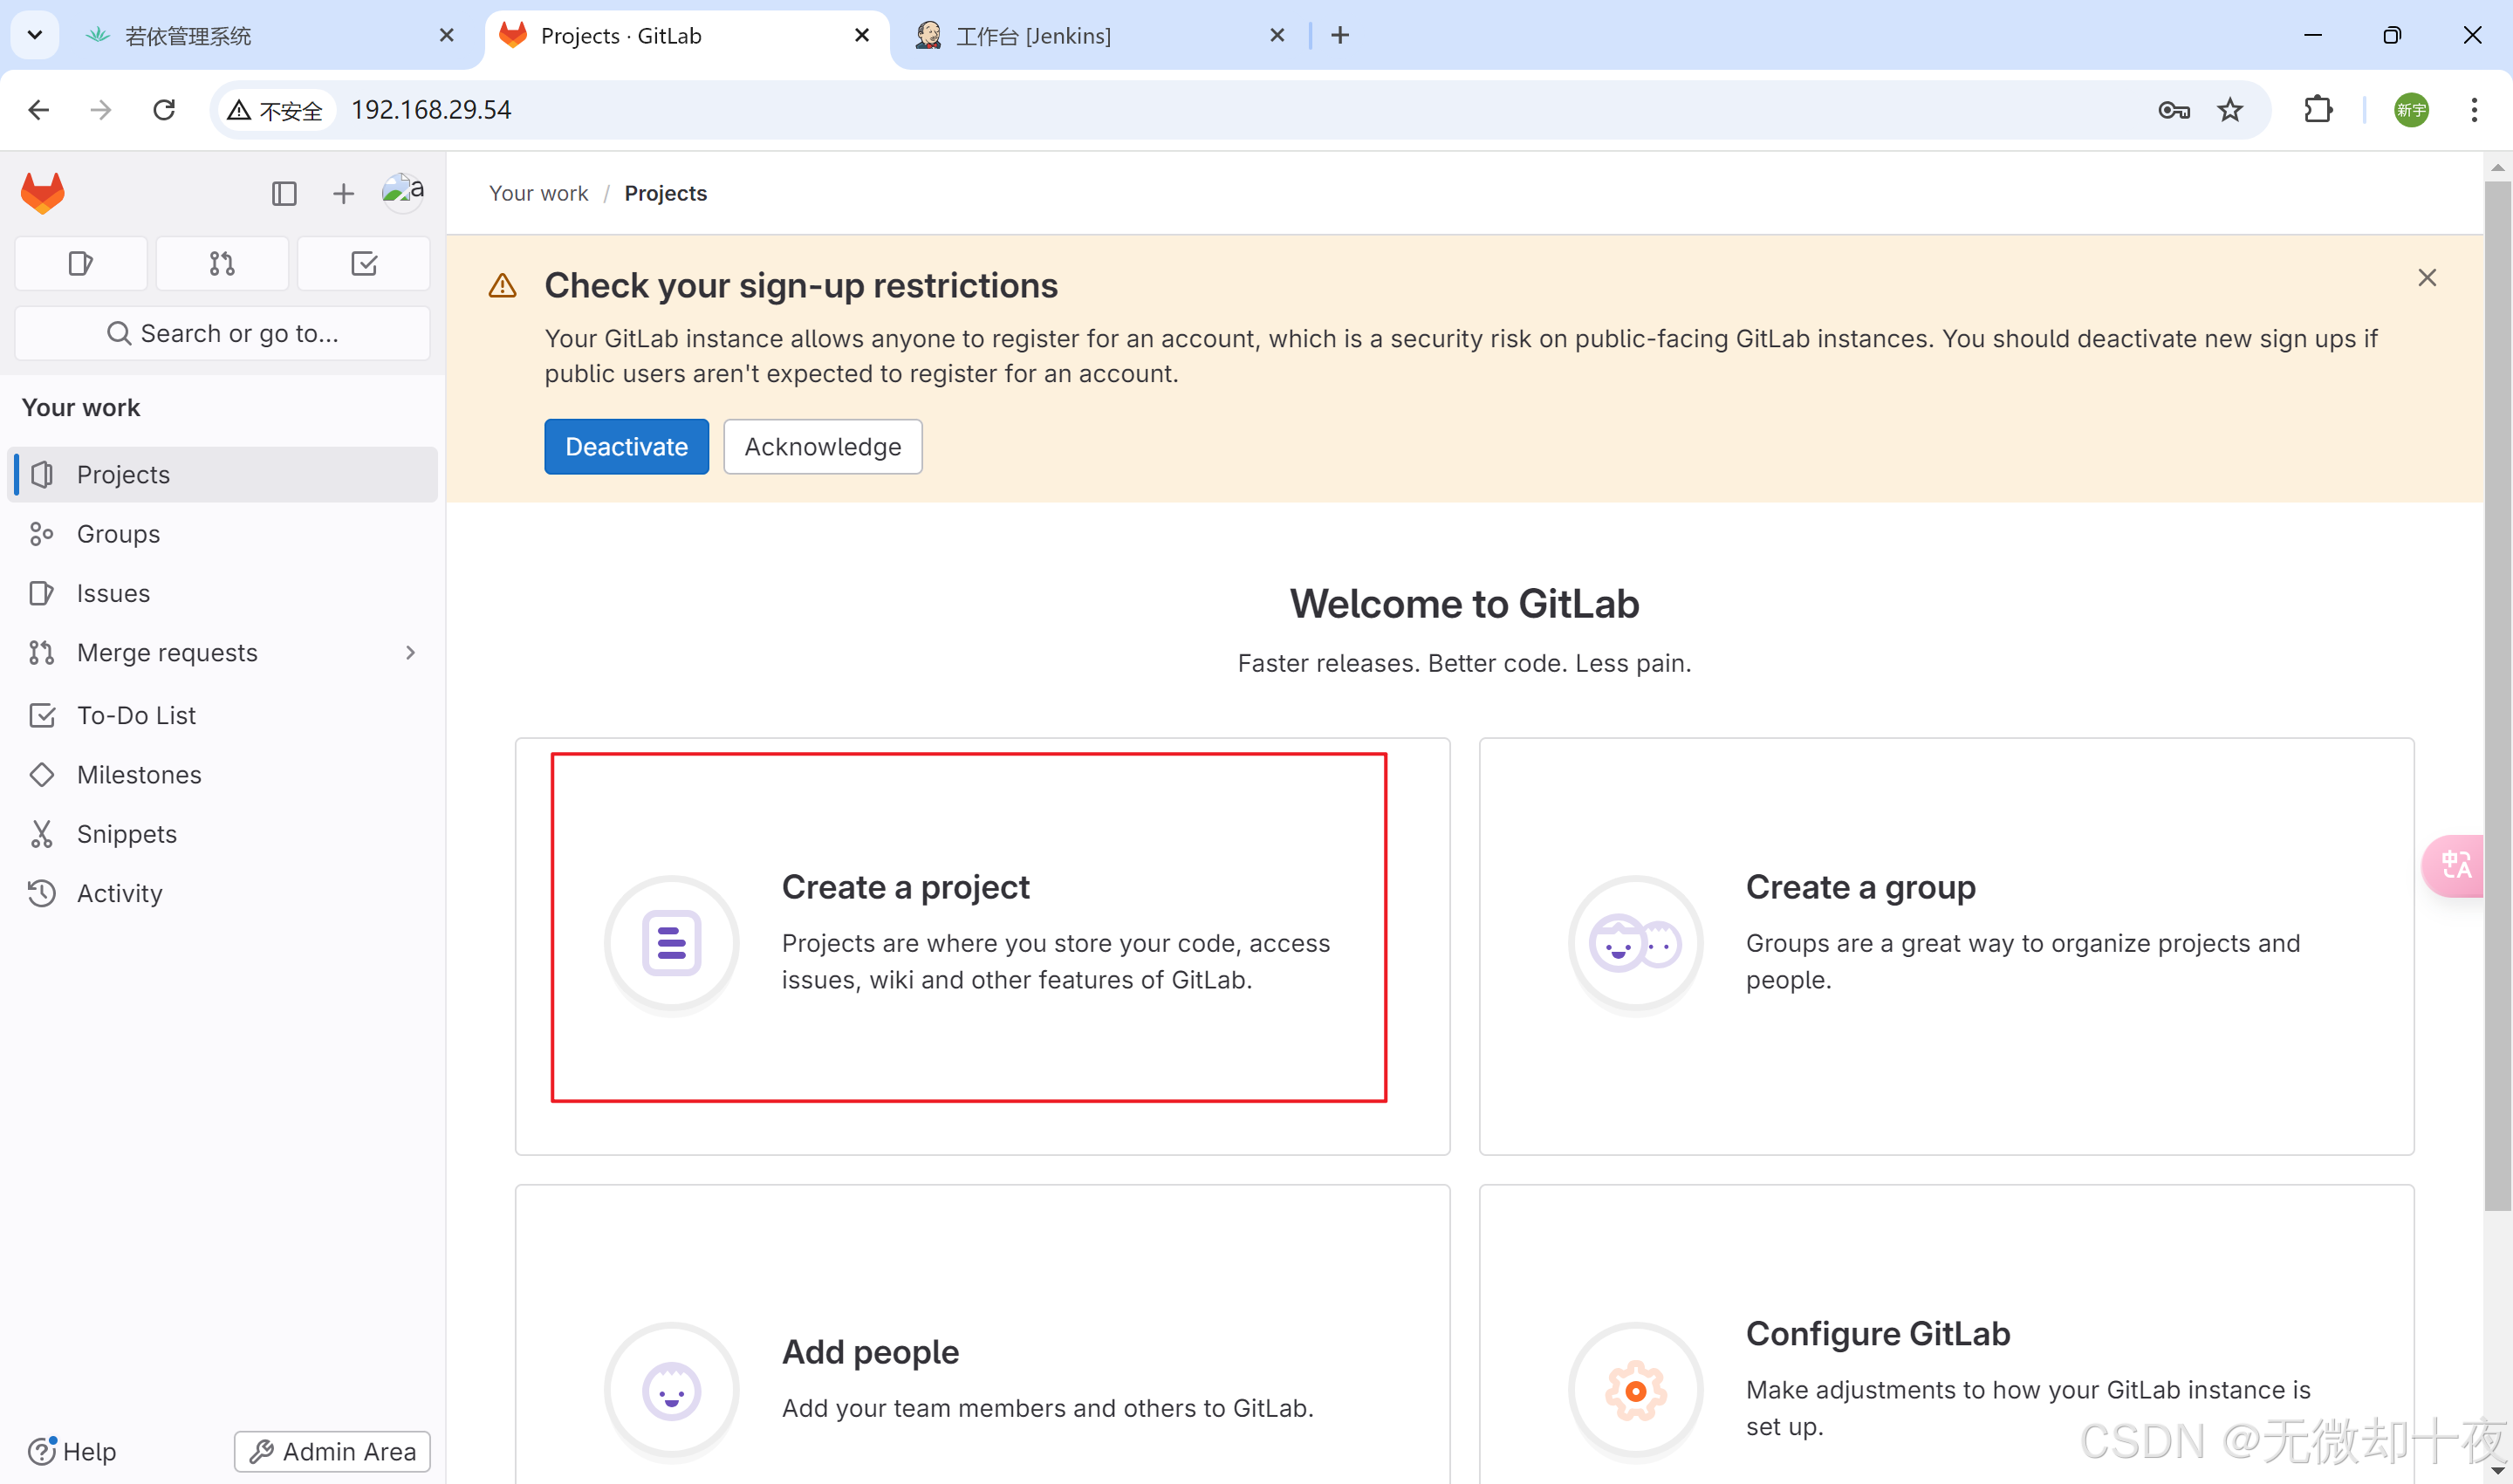Click the GitLab fox logo in sidebar

(42, 193)
